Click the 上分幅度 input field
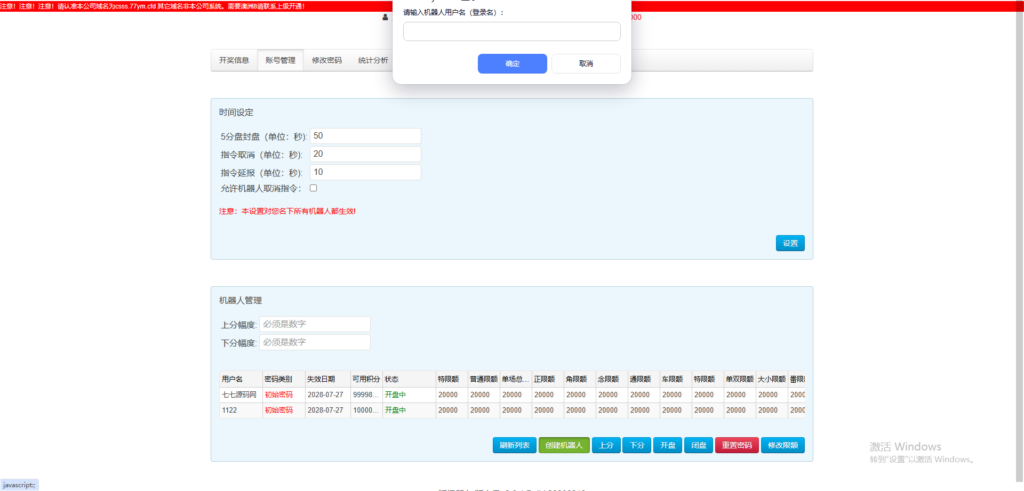The image size is (1024, 491). [315, 324]
